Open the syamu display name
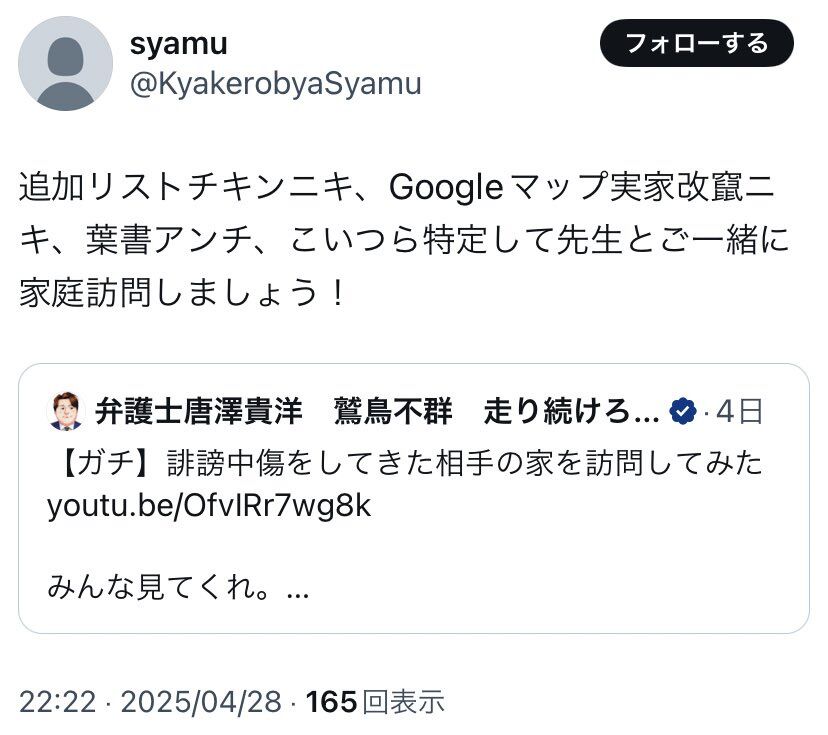The image size is (828, 735). (x=178, y=45)
